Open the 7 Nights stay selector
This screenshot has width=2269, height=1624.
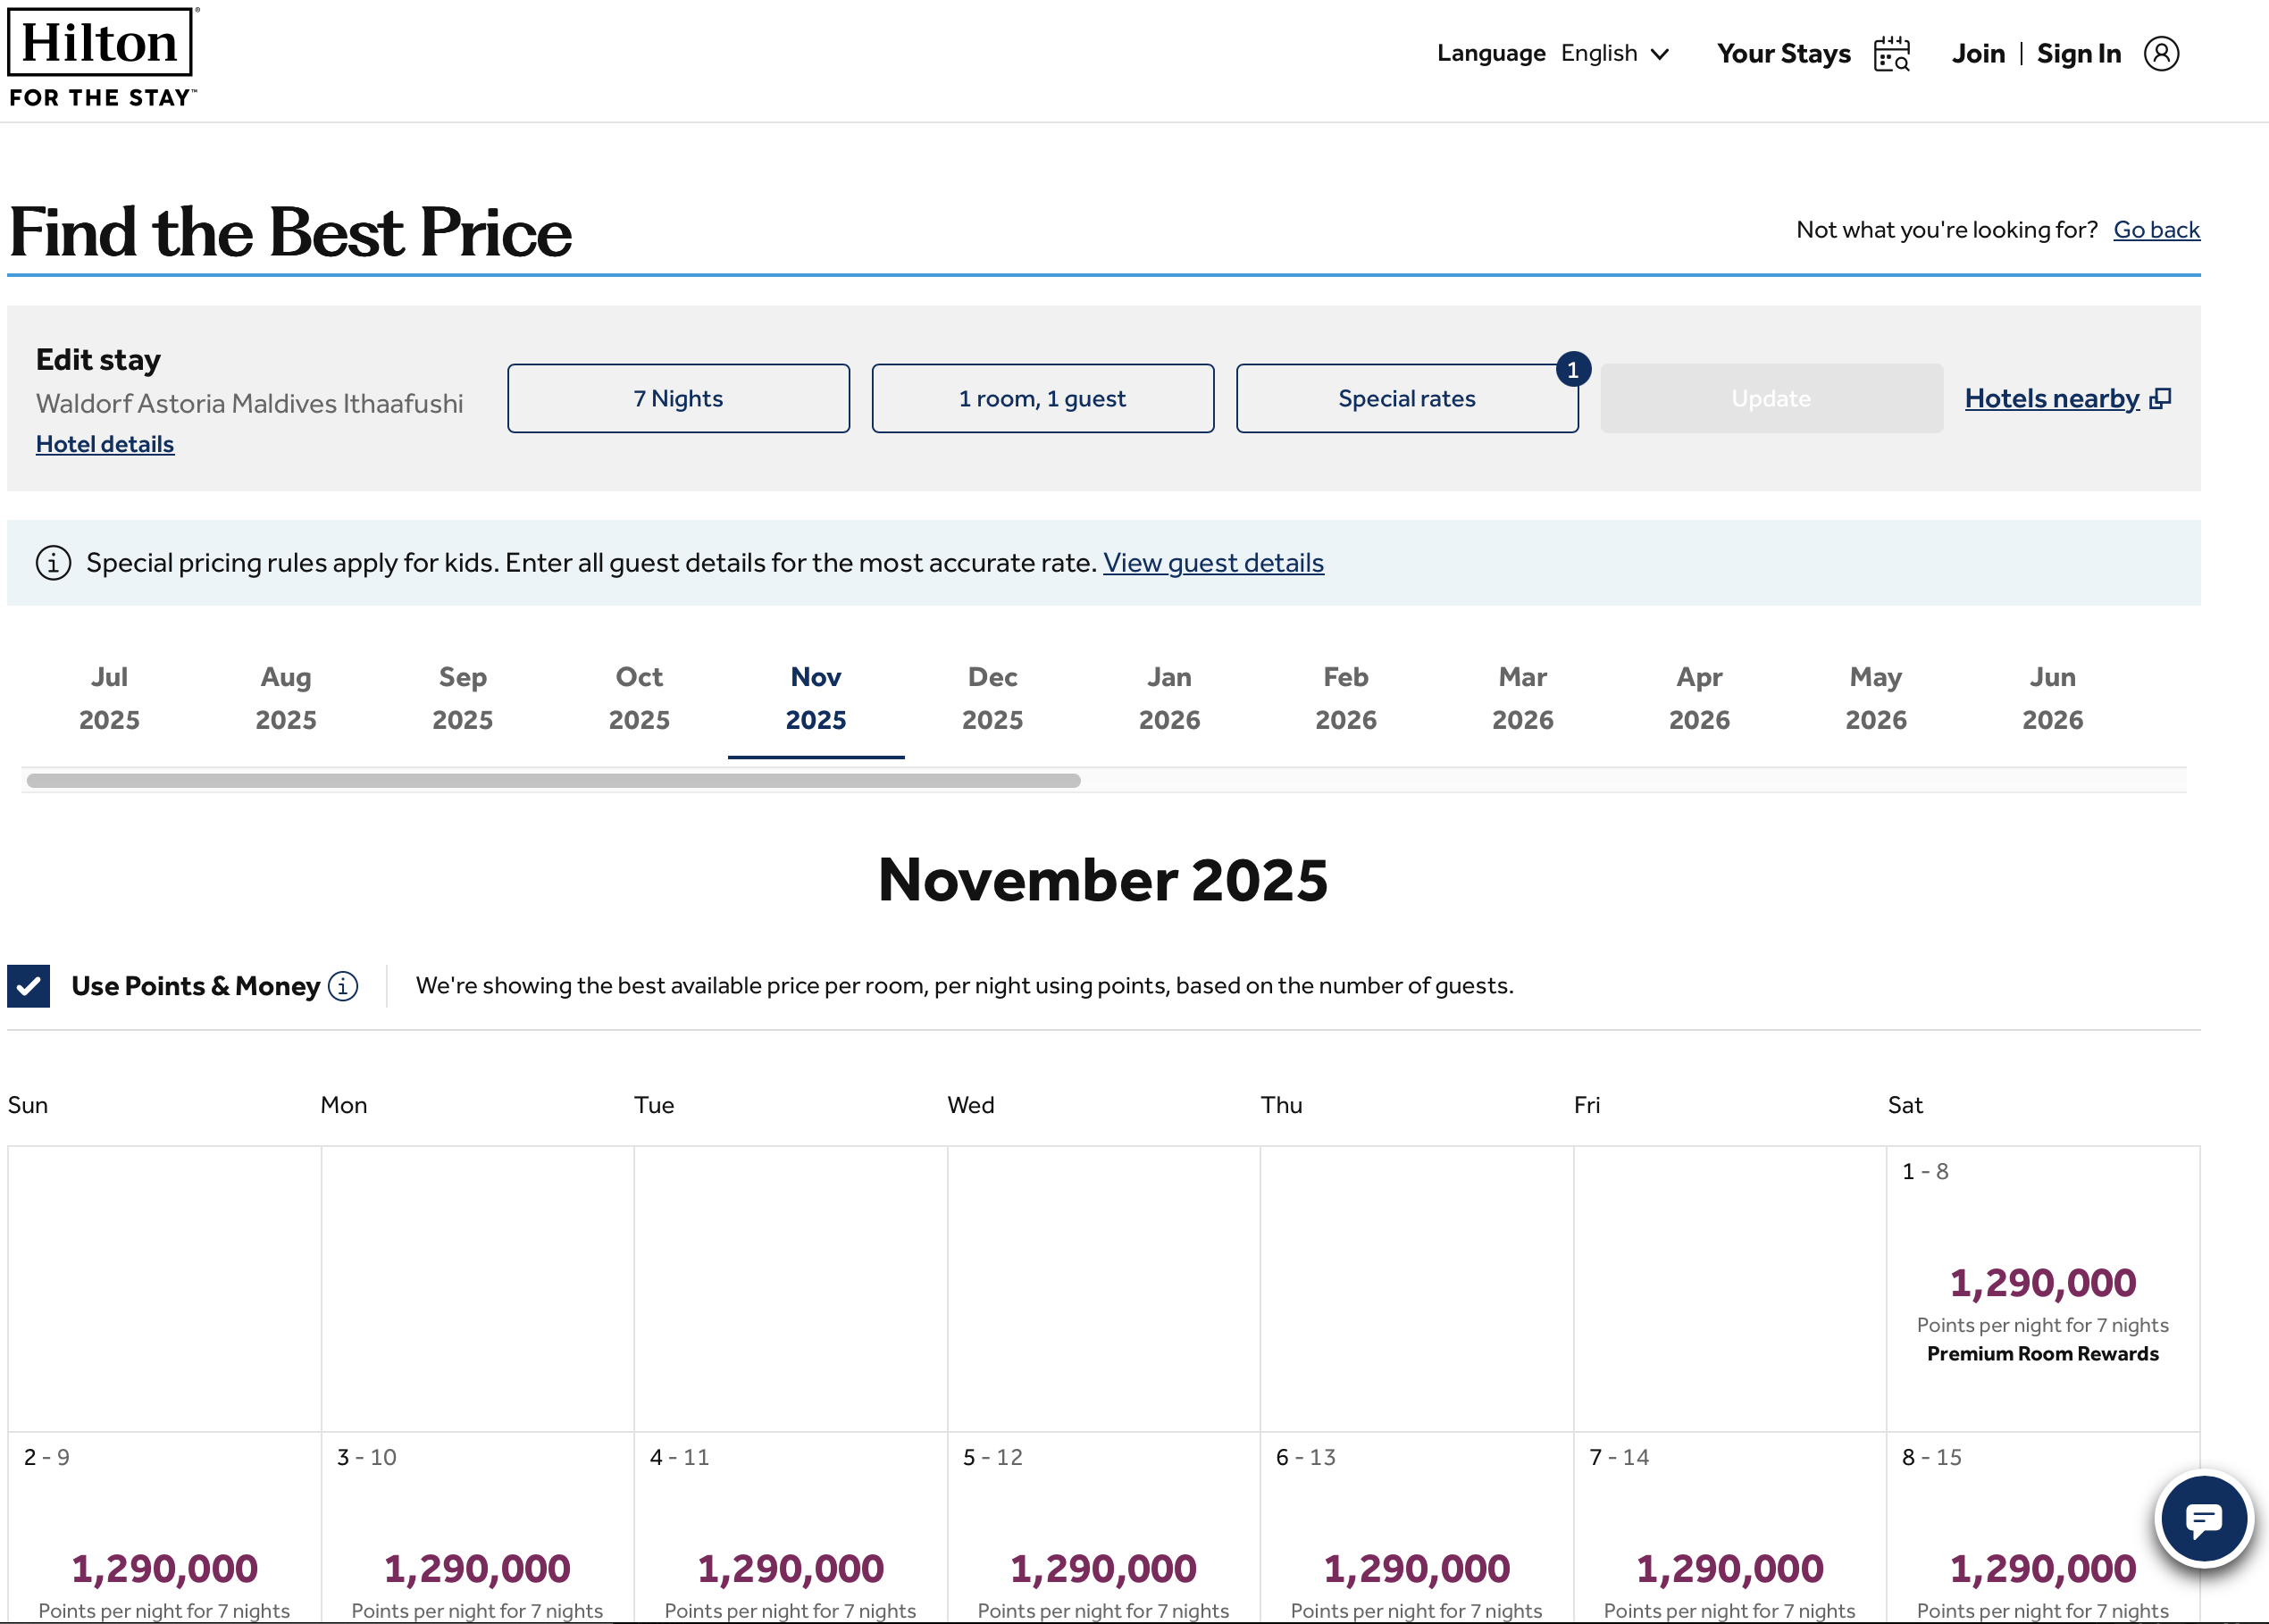678,399
